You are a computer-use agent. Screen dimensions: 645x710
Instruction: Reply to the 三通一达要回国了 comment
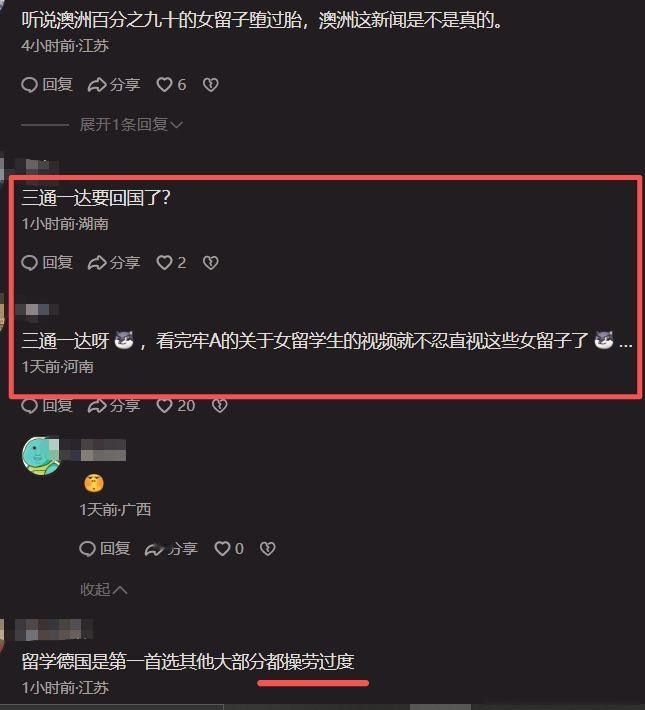coord(47,263)
